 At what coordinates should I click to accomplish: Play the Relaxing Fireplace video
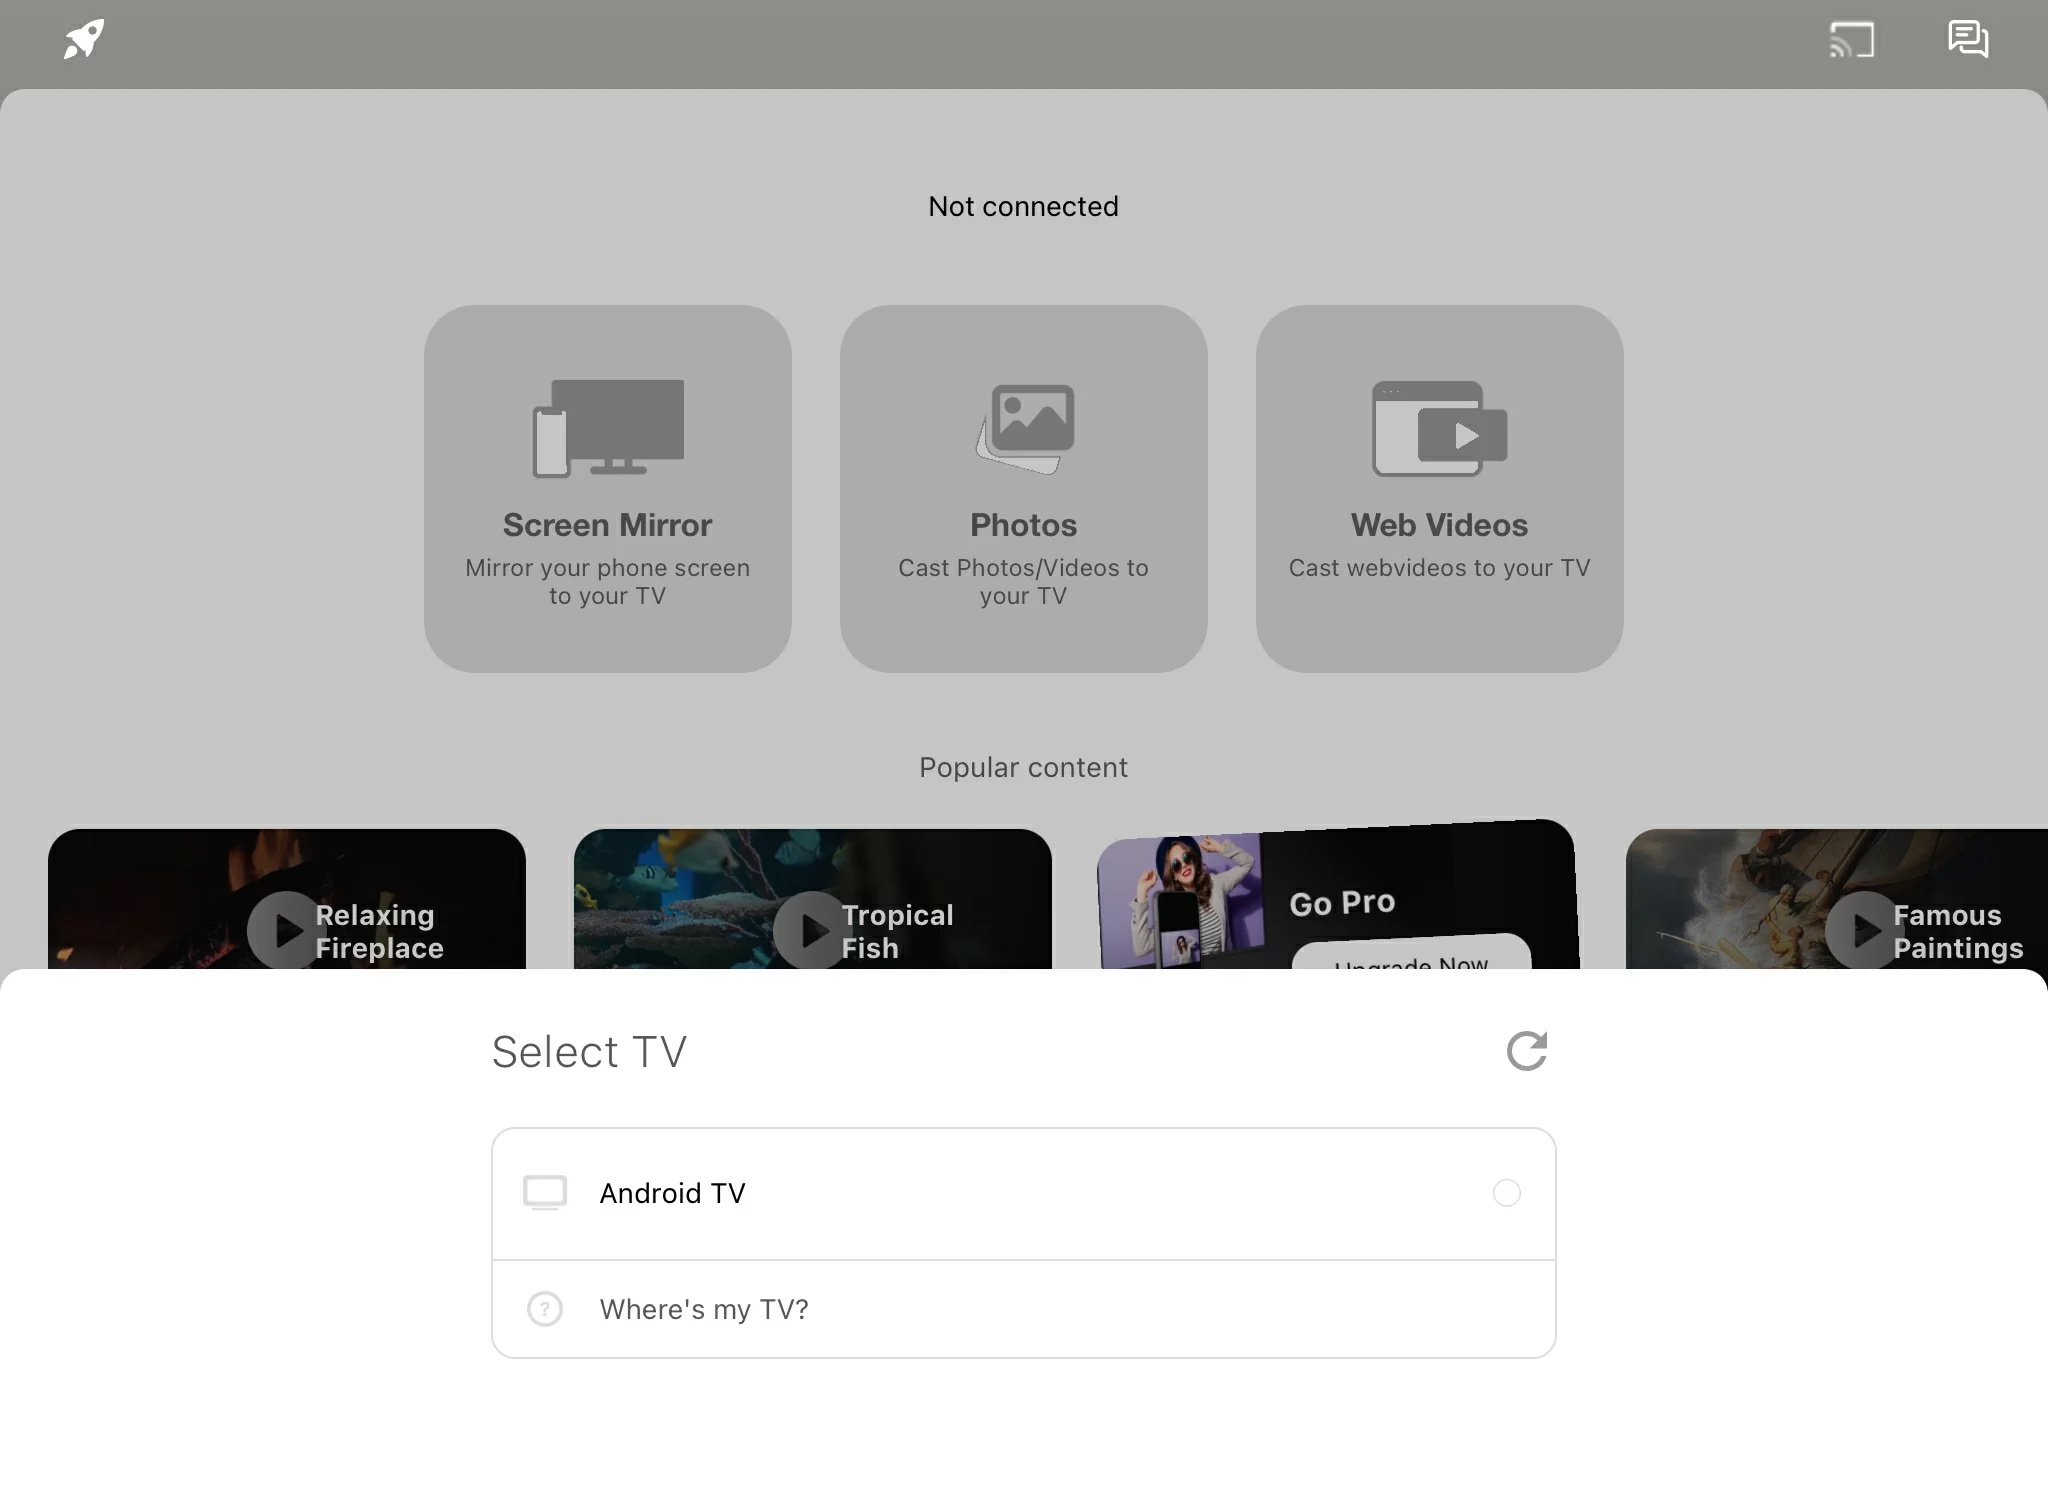point(285,930)
